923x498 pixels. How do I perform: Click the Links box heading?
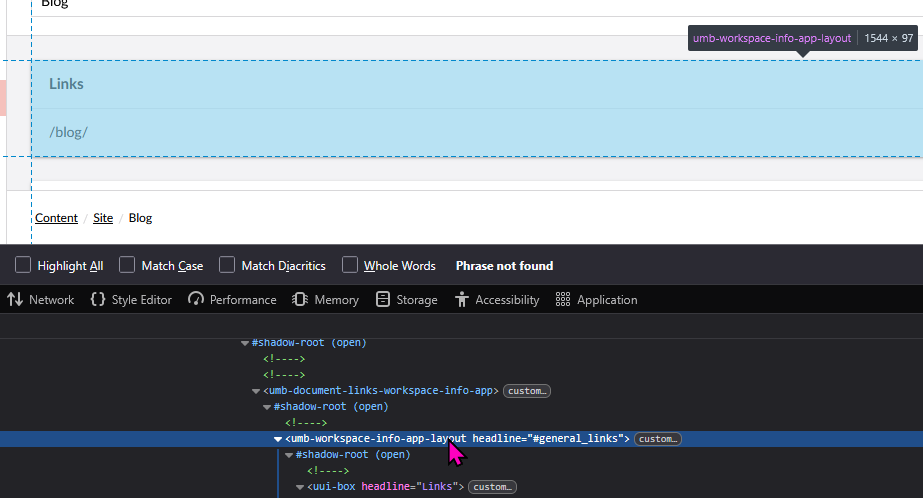[66, 84]
